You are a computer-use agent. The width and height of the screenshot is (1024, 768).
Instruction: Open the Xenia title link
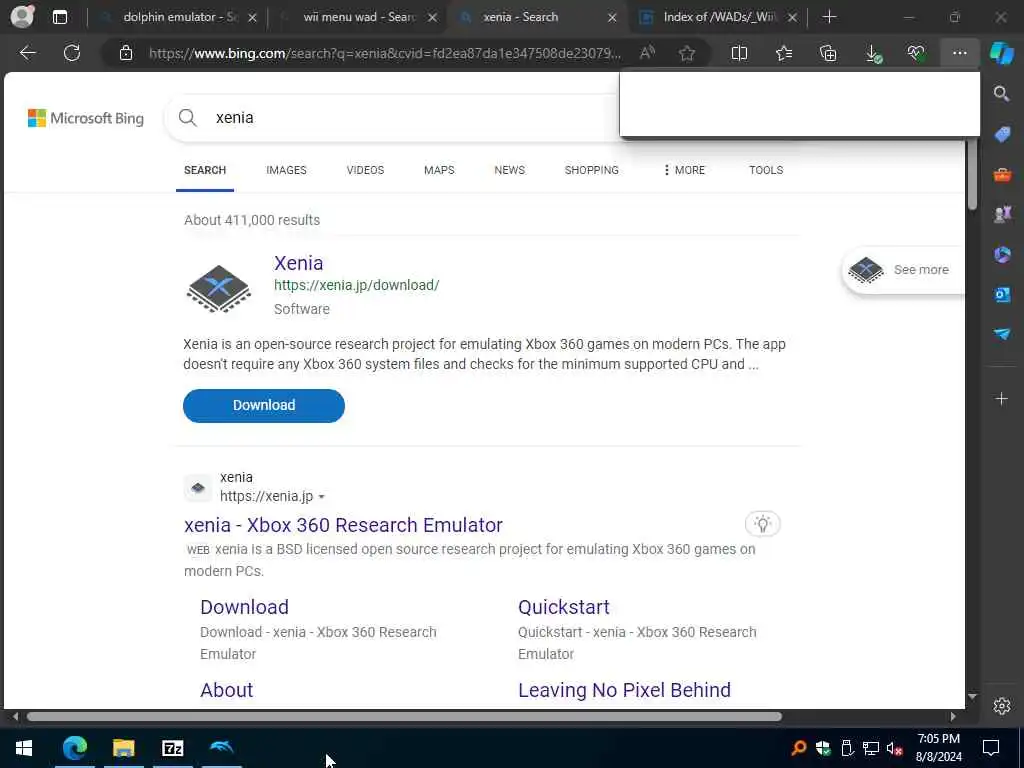click(298, 263)
